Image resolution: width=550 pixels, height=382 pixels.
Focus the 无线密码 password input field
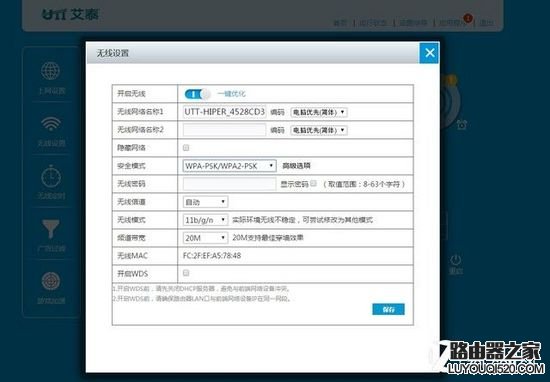click(229, 184)
